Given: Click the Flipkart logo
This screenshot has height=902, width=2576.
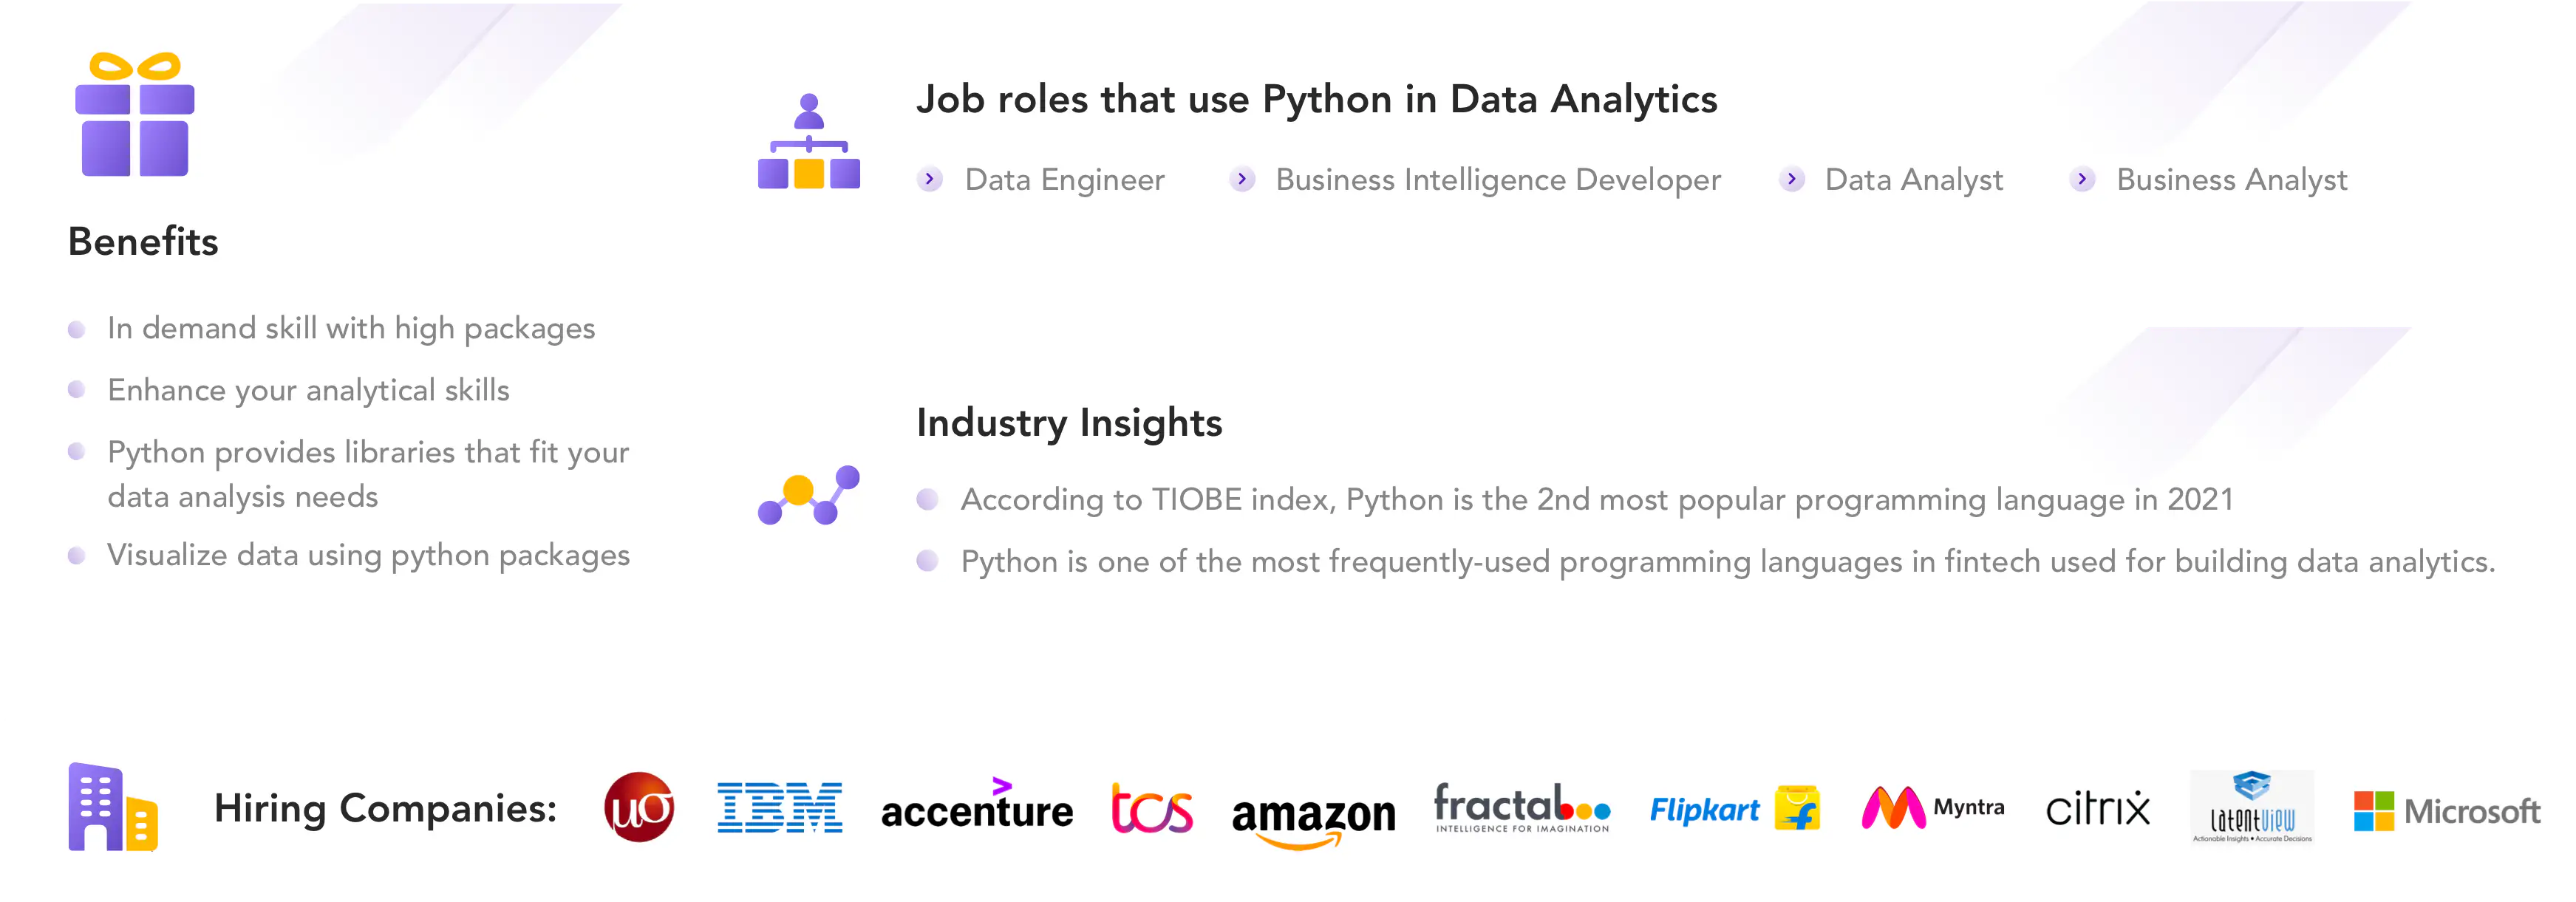Looking at the screenshot, I should pyautogui.click(x=1734, y=809).
